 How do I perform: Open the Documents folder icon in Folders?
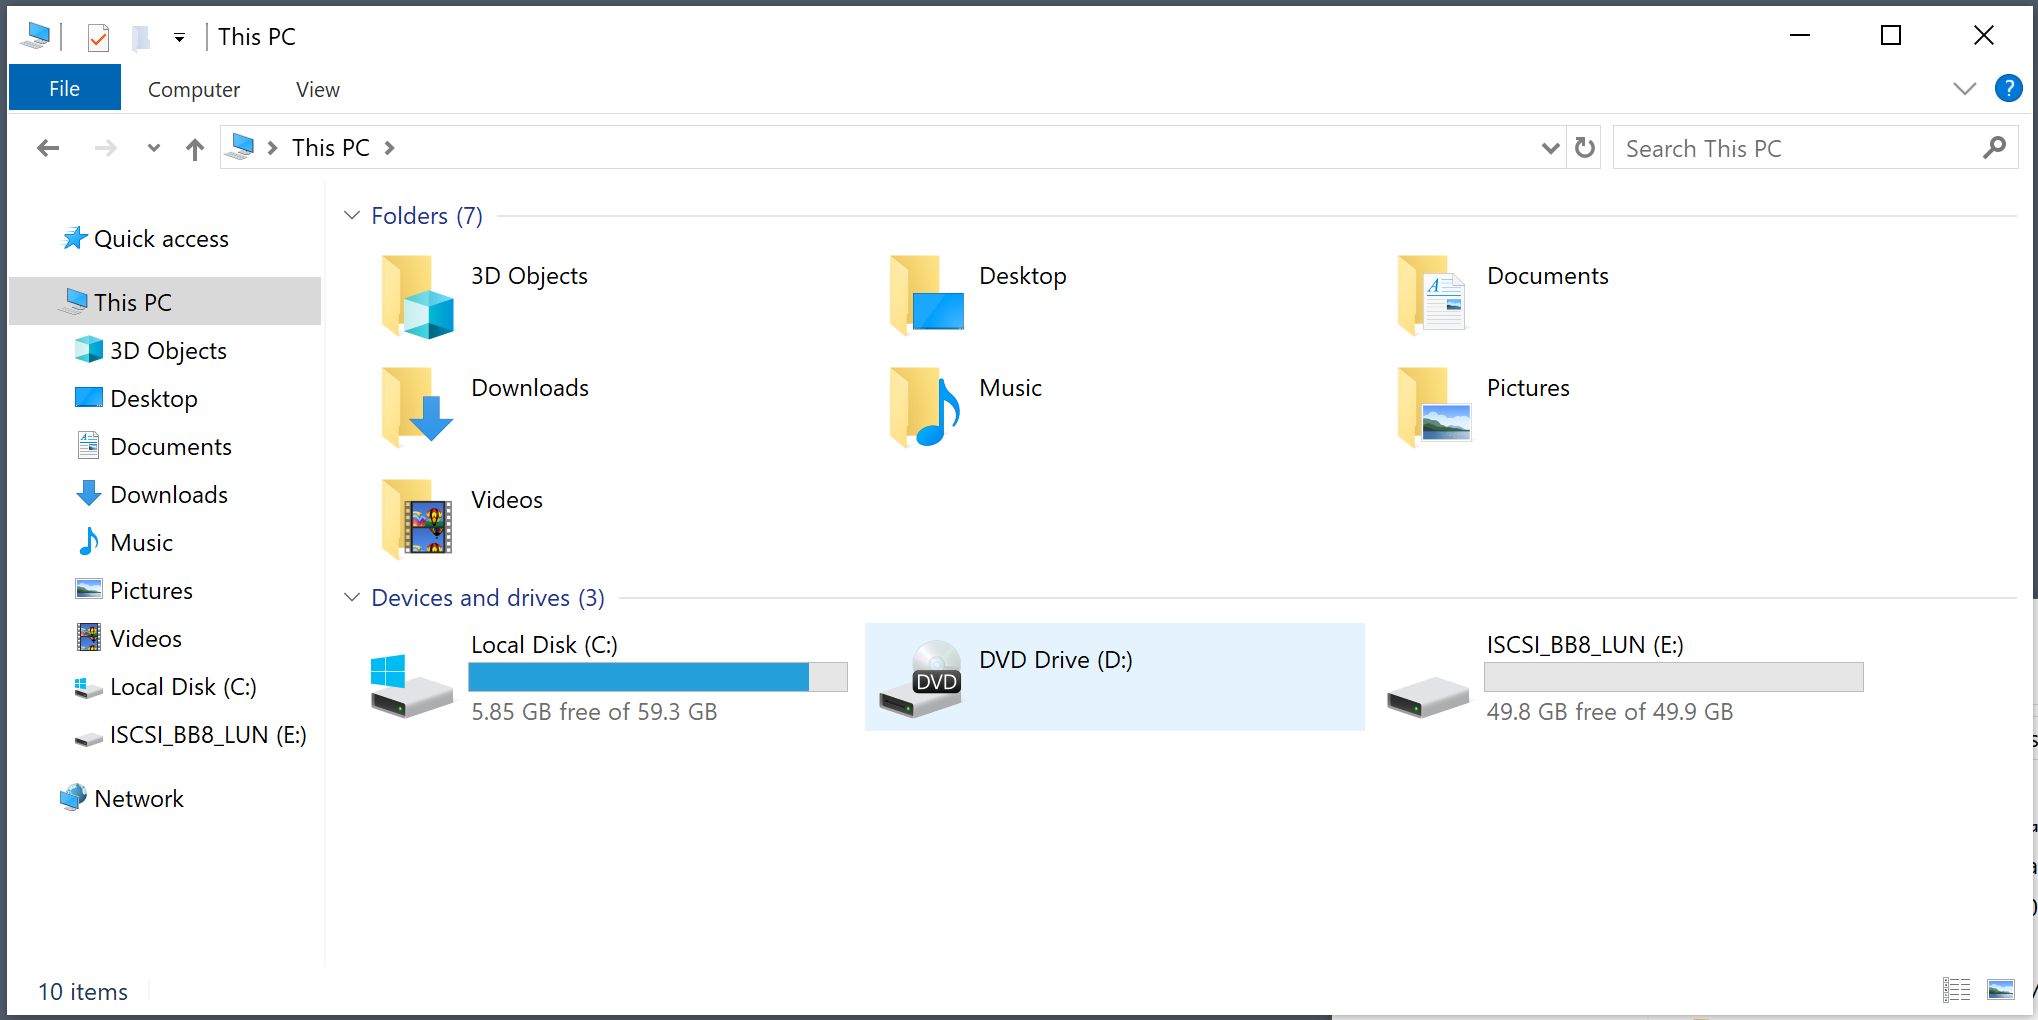(x=1433, y=296)
